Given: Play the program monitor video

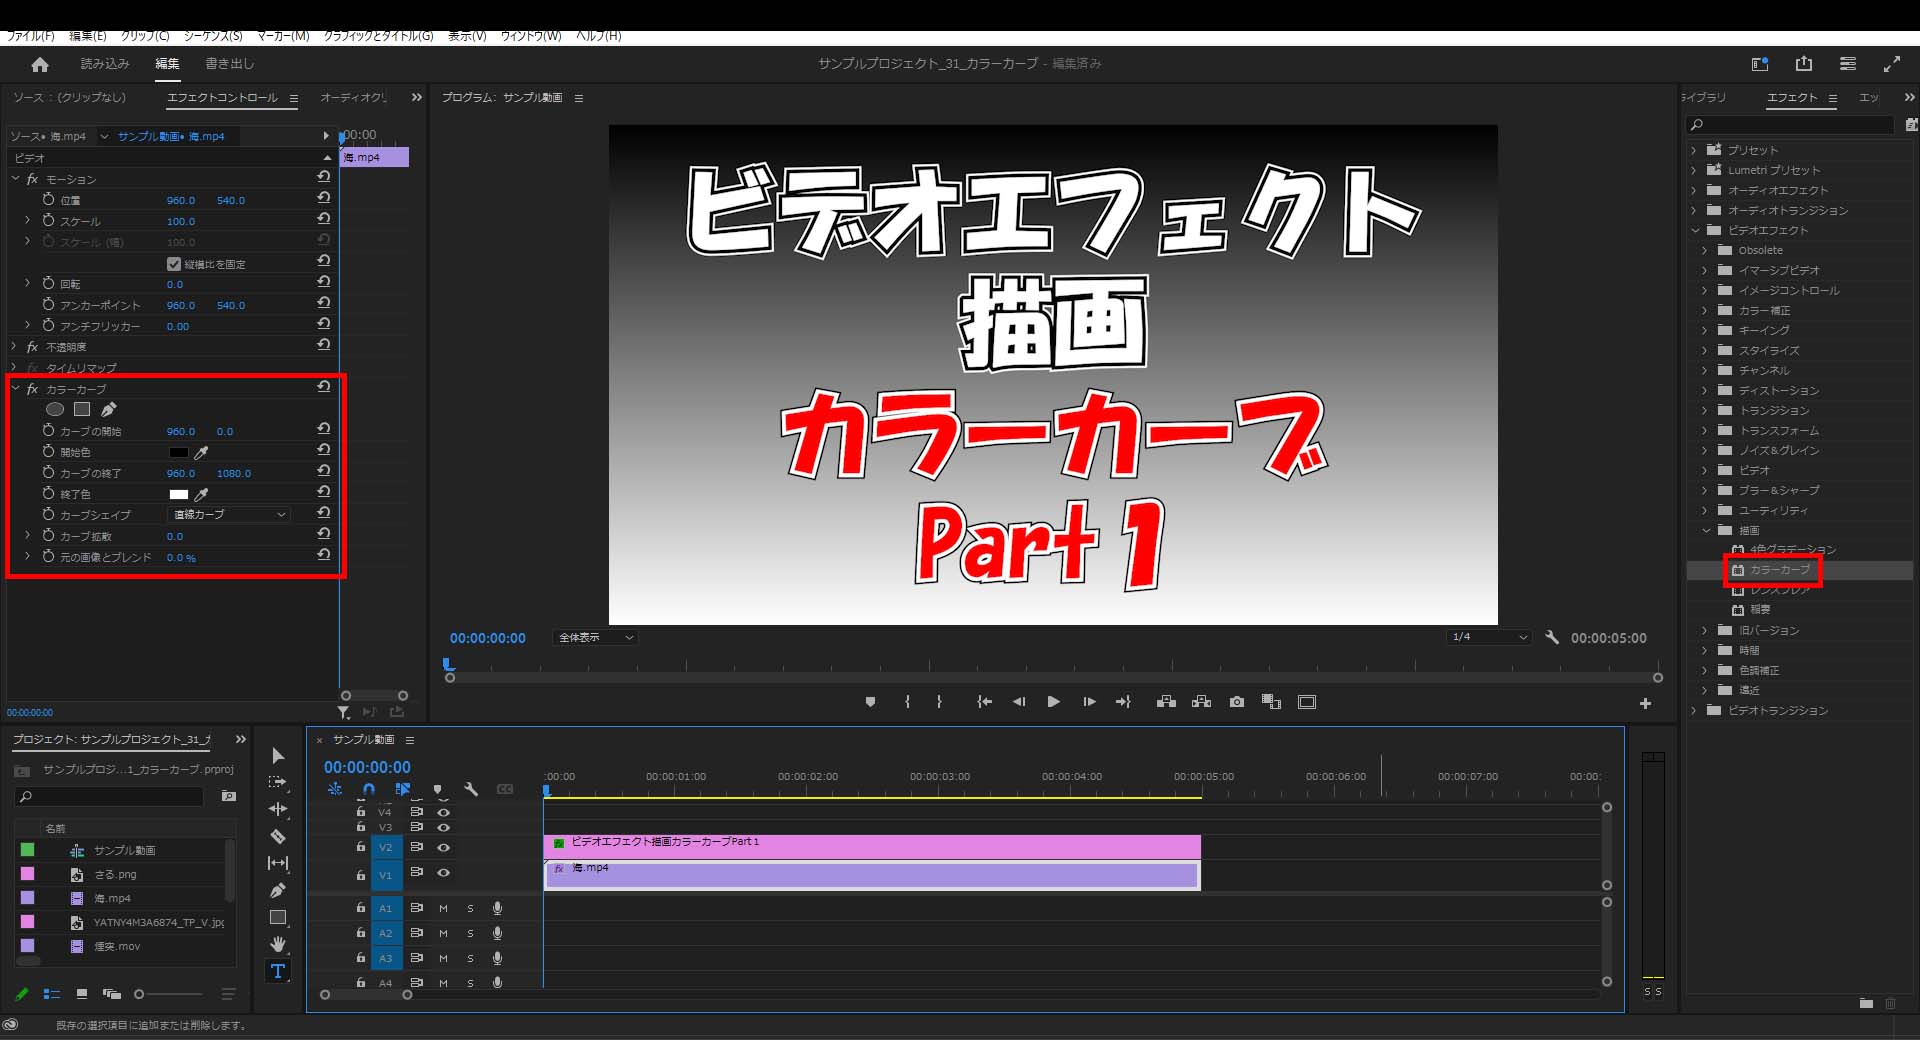Looking at the screenshot, I should point(1053,702).
